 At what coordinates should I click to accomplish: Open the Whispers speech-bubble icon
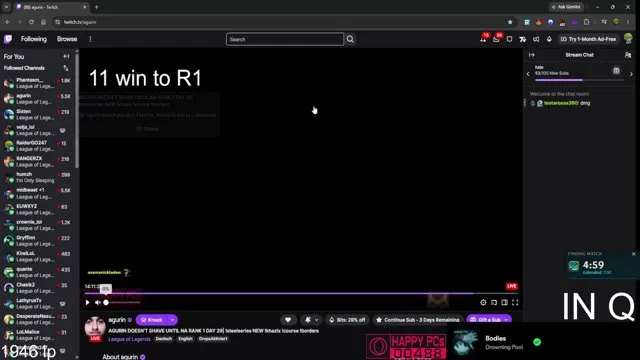[x=509, y=39]
